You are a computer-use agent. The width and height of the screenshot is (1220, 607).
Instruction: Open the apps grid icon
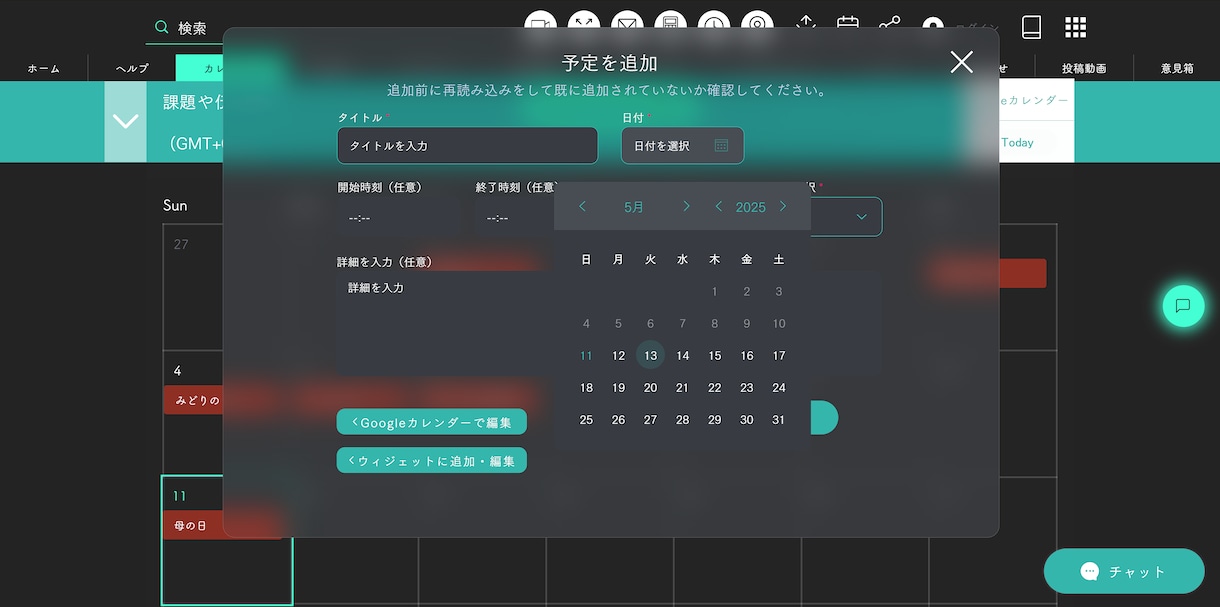point(1075,27)
